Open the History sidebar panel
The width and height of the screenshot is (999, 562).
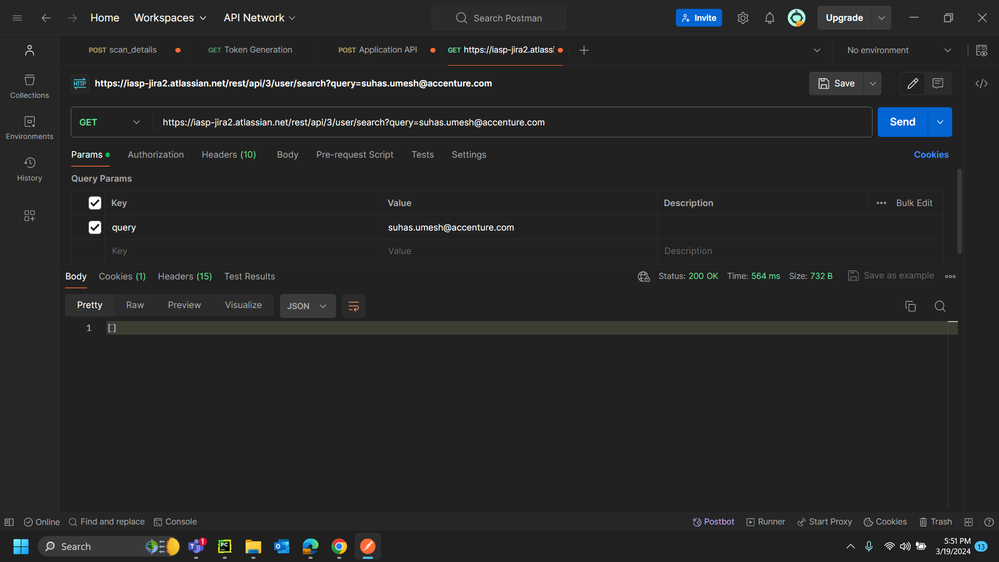(x=29, y=169)
